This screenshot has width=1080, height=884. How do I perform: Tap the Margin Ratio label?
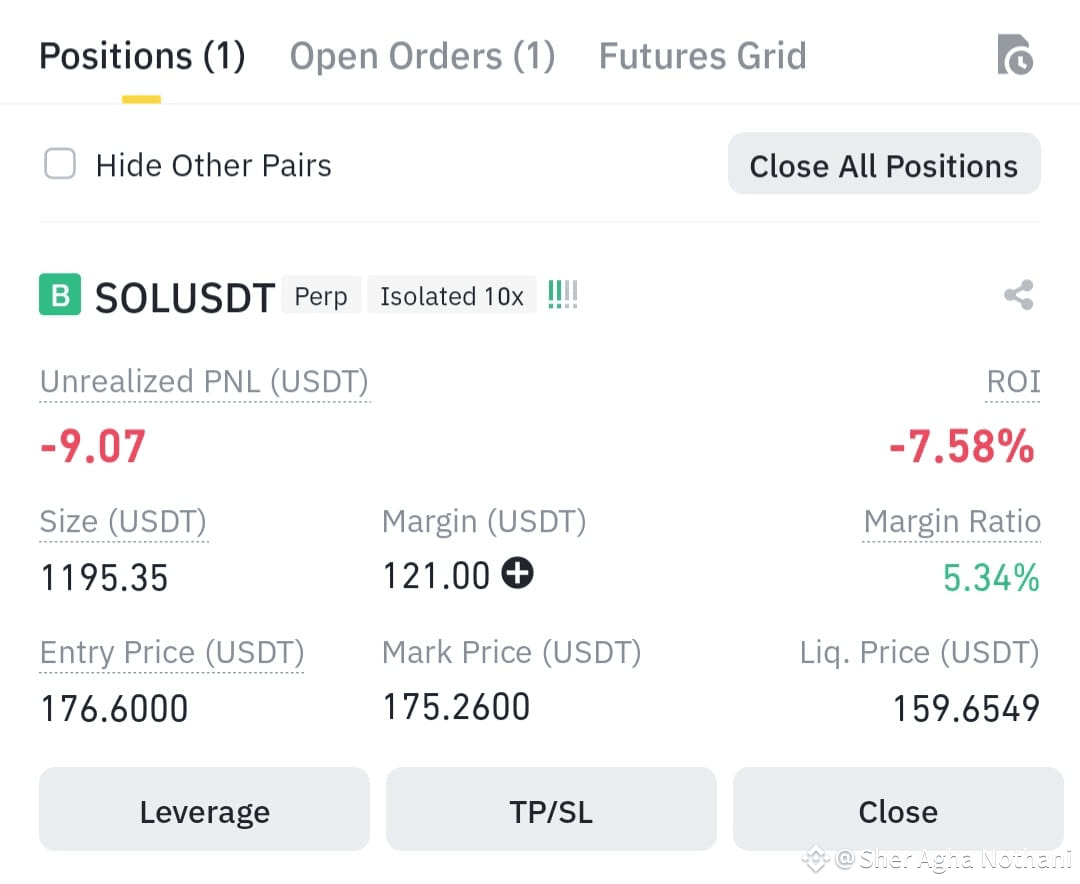tap(952, 522)
